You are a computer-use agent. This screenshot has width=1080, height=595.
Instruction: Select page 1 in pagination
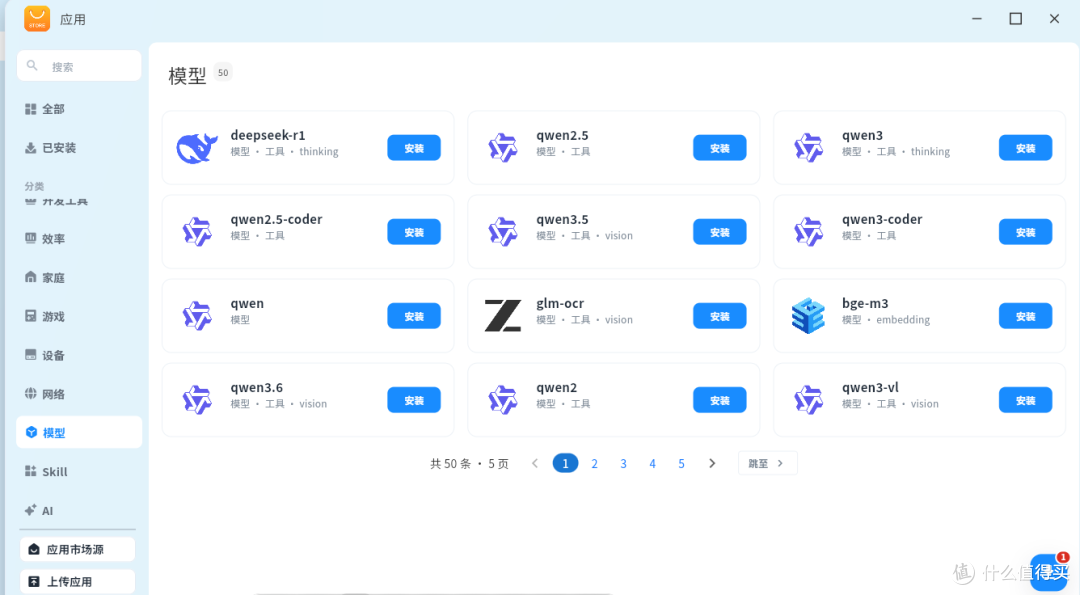click(x=565, y=463)
